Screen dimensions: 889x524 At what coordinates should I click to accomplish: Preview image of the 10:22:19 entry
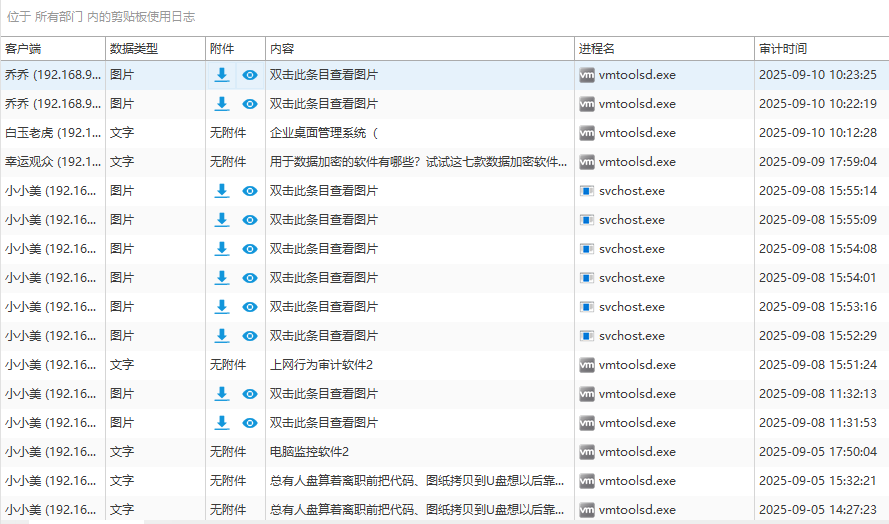click(250, 104)
